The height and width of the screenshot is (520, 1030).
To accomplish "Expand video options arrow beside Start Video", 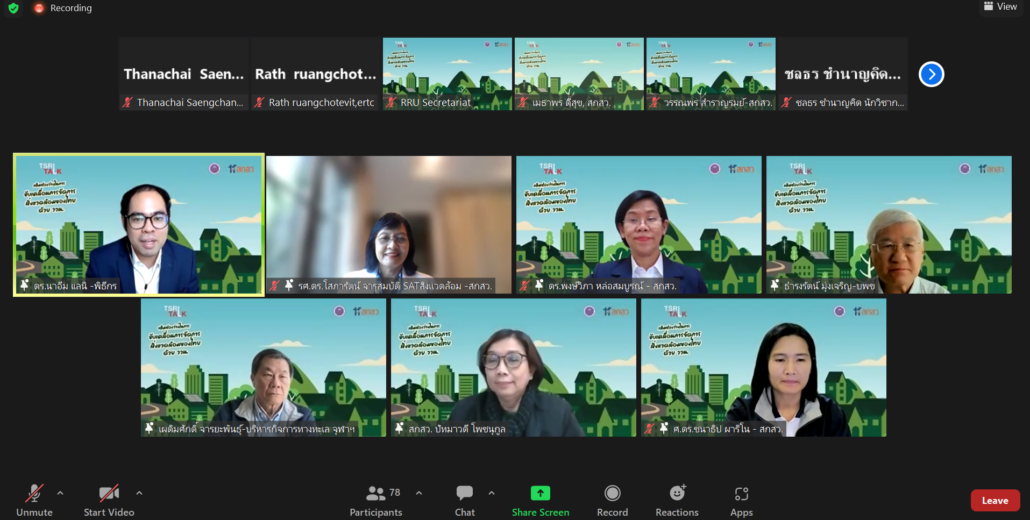I will pyautogui.click(x=139, y=493).
